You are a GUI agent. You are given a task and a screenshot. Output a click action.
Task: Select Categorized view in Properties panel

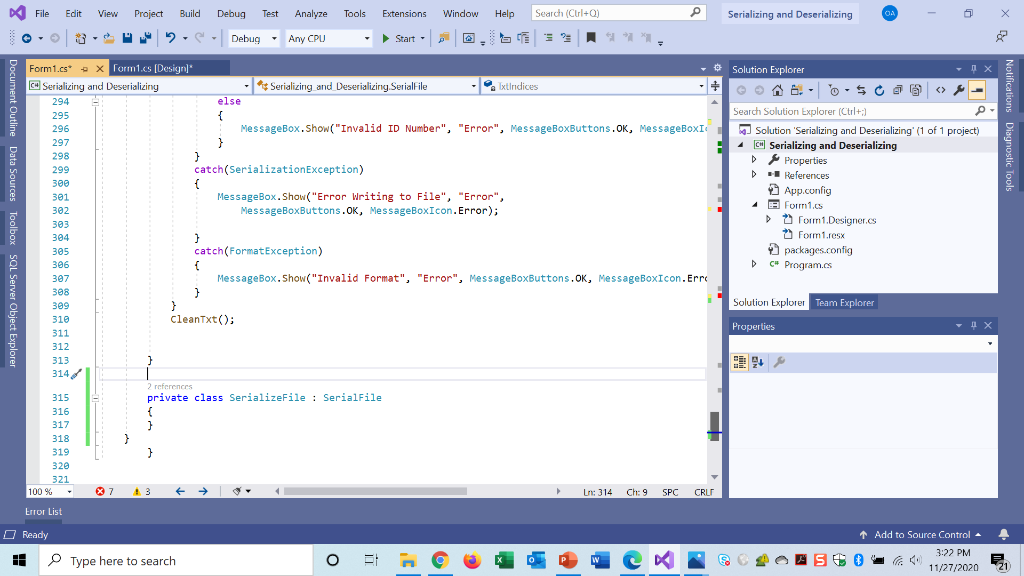tap(739, 361)
